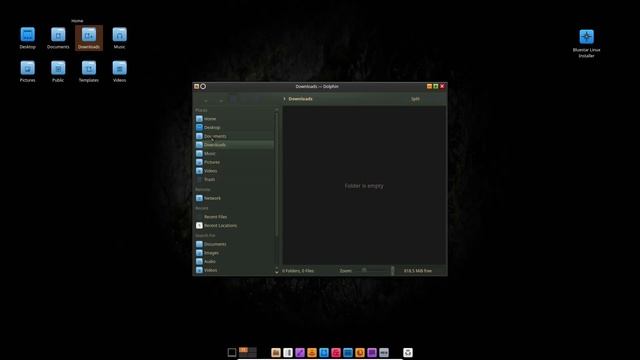The image size is (640, 360).
Task: Click the Places panel vertical scrollbar
Action: tap(277, 173)
